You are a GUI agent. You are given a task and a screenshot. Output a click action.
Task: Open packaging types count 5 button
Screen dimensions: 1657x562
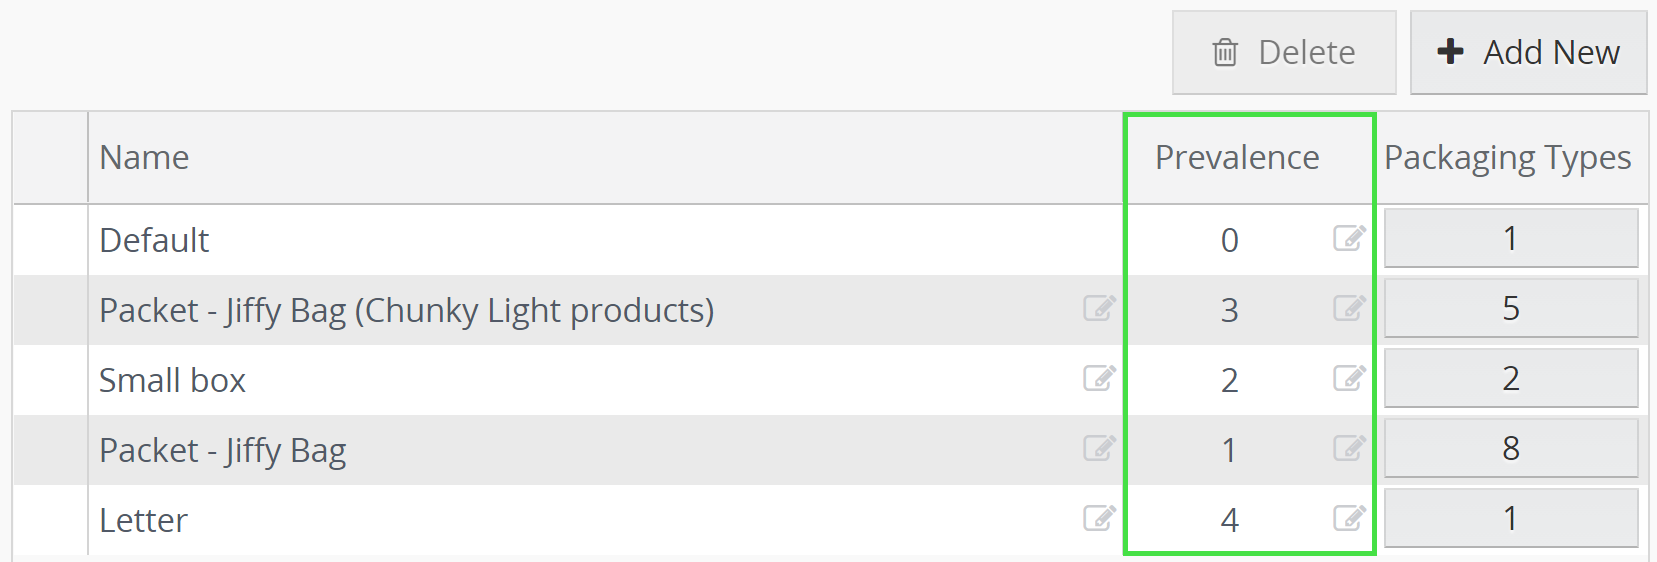1510,308
